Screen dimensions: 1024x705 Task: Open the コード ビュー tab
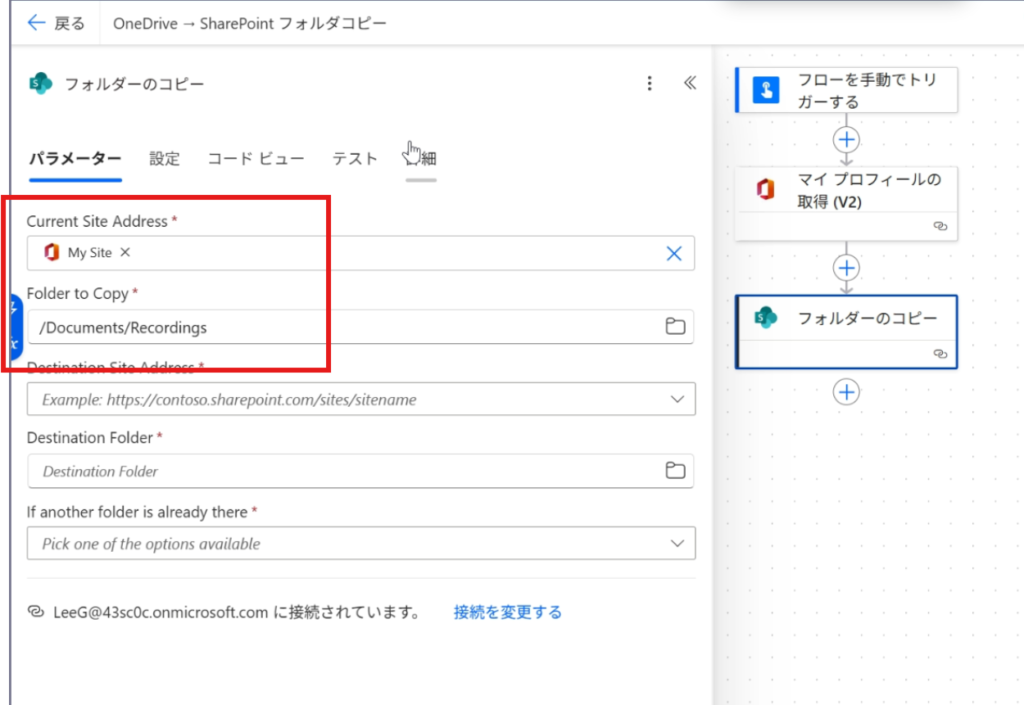coord(255,158)
